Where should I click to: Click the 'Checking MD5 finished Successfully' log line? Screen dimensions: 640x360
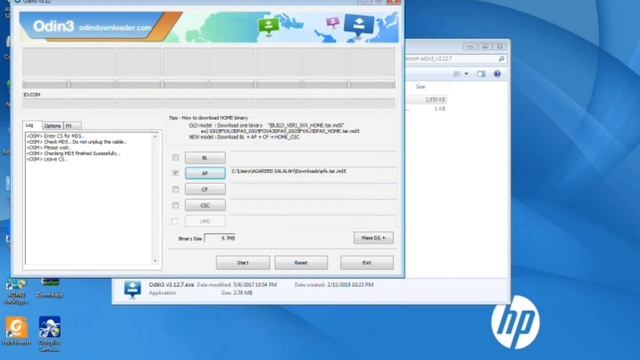[73, 153]
